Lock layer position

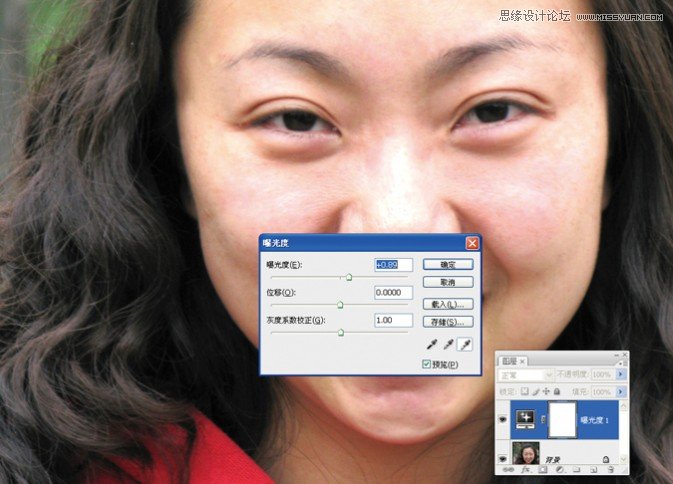pos(546,391)
